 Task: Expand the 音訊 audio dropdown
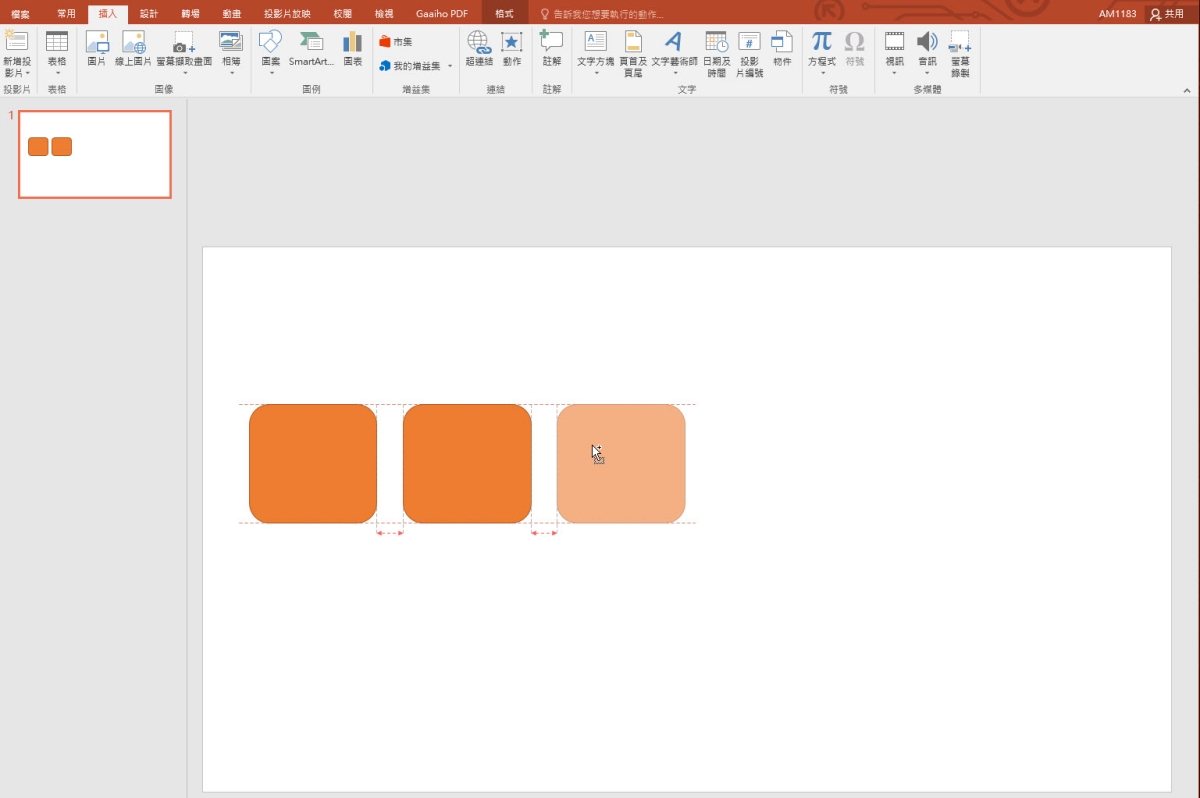(x=927, y=72)
